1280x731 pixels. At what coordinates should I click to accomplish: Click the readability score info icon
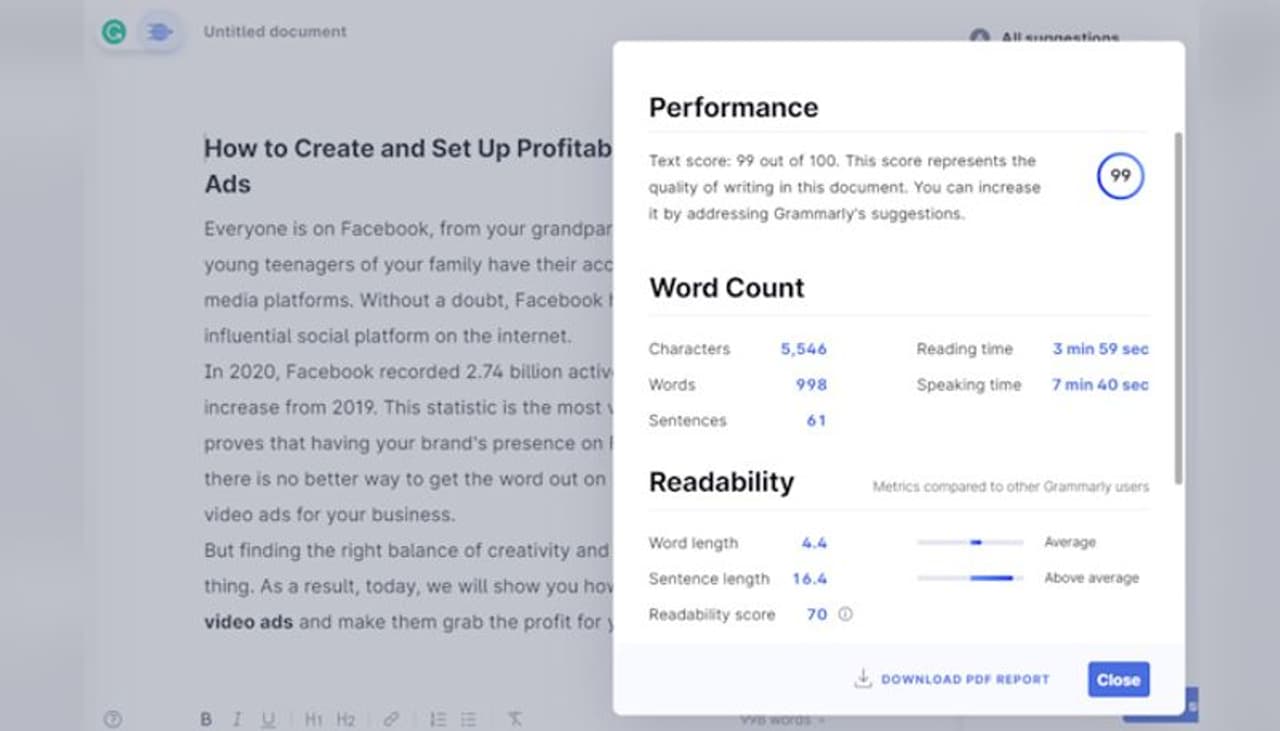tap(845, 615)
